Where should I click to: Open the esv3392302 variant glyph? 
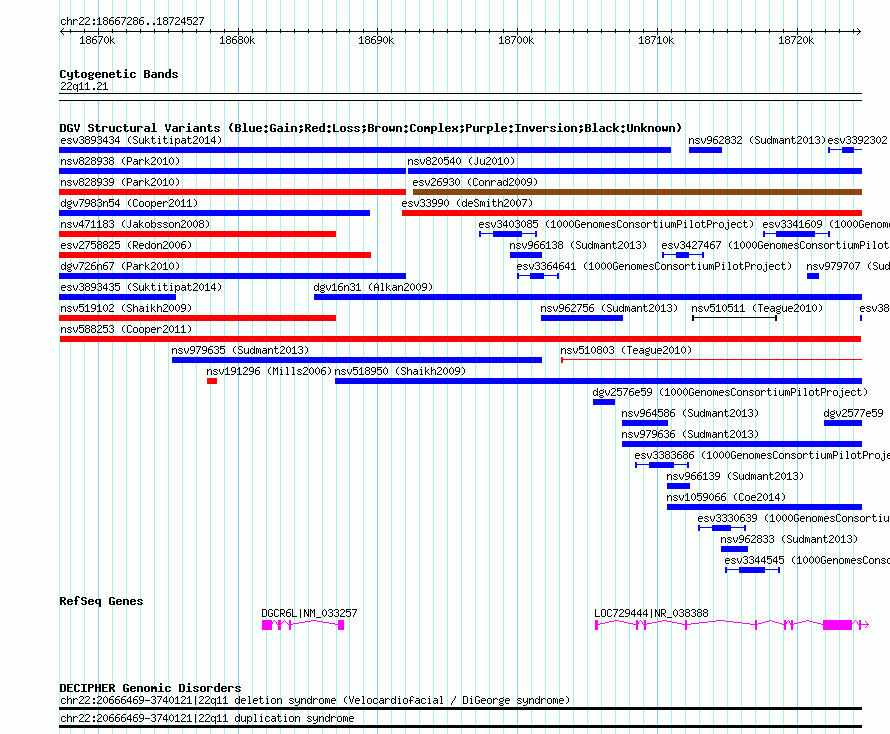pos(845,150)
